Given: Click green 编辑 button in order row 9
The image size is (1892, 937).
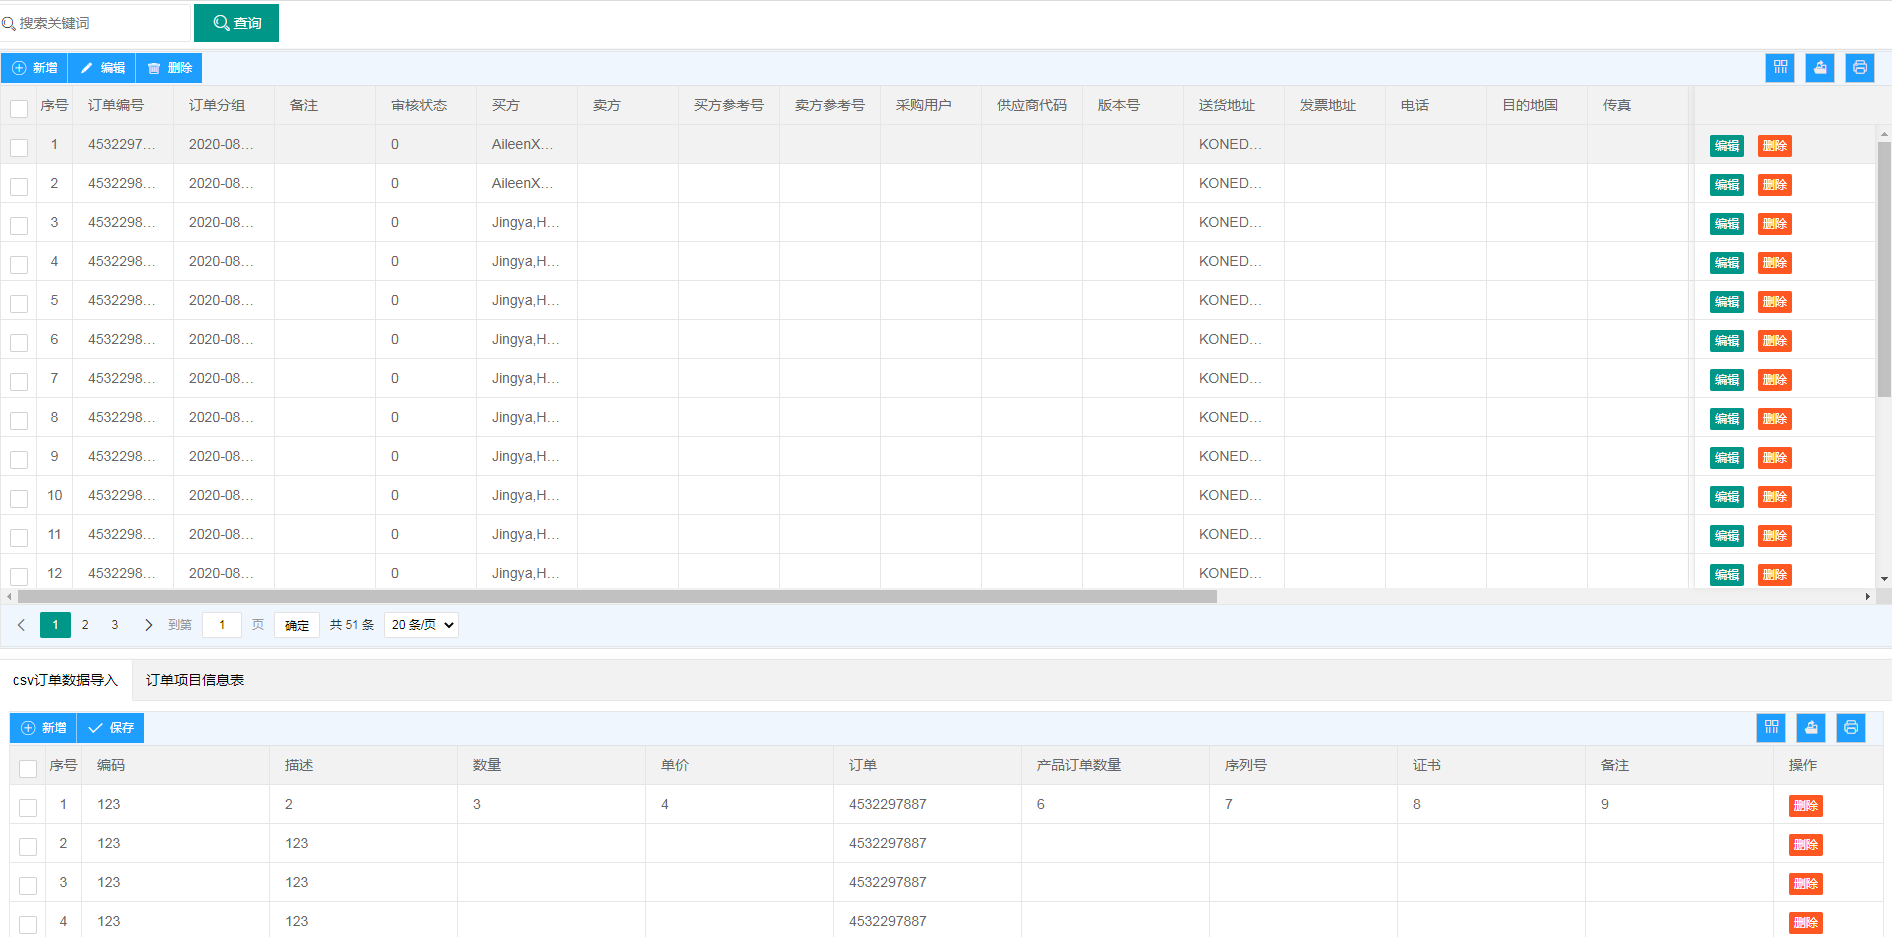Looking at the screenshot, I should tap(1727, 458).
